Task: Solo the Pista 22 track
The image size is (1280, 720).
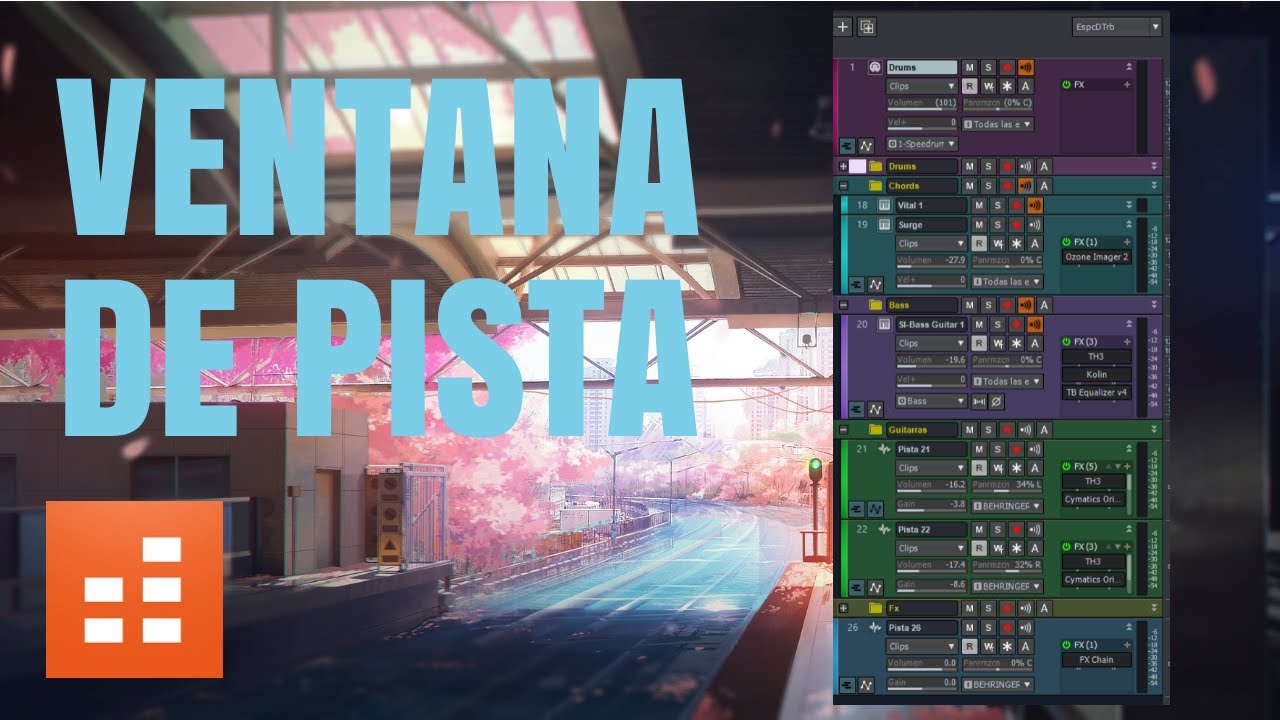Action: [997, 529]
